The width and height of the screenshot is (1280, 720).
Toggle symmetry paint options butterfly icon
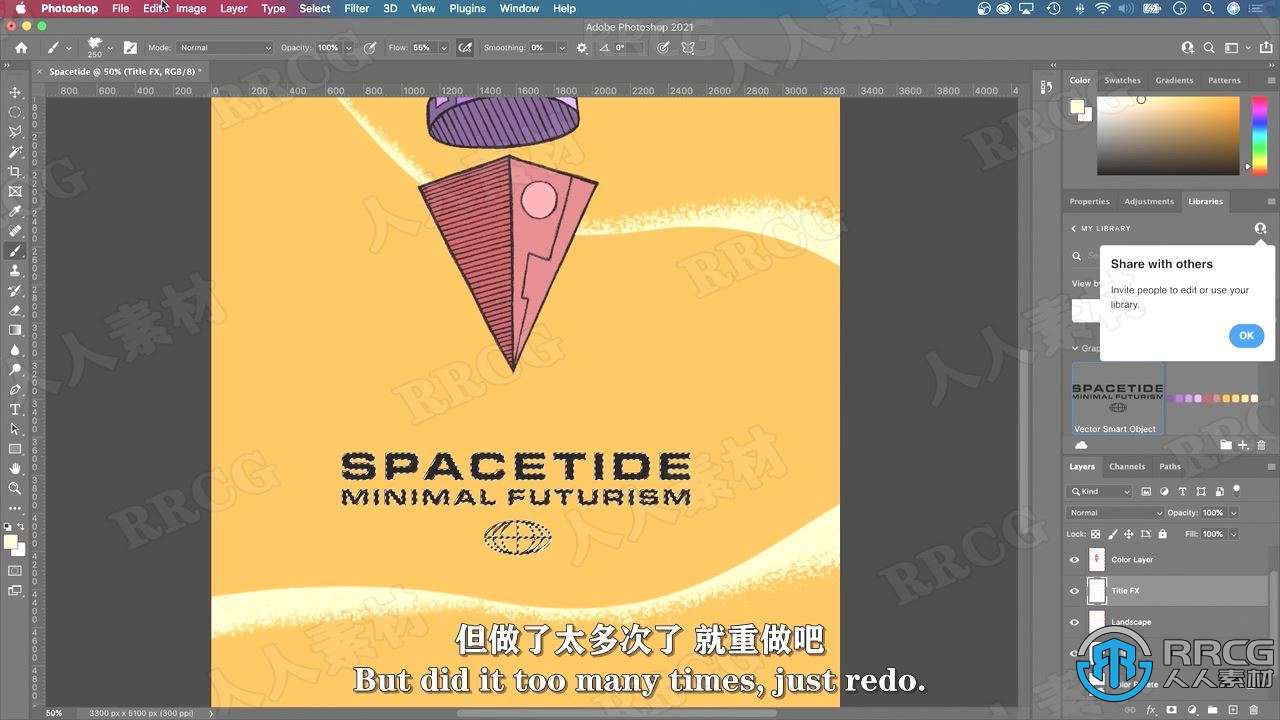coord(690,47)
